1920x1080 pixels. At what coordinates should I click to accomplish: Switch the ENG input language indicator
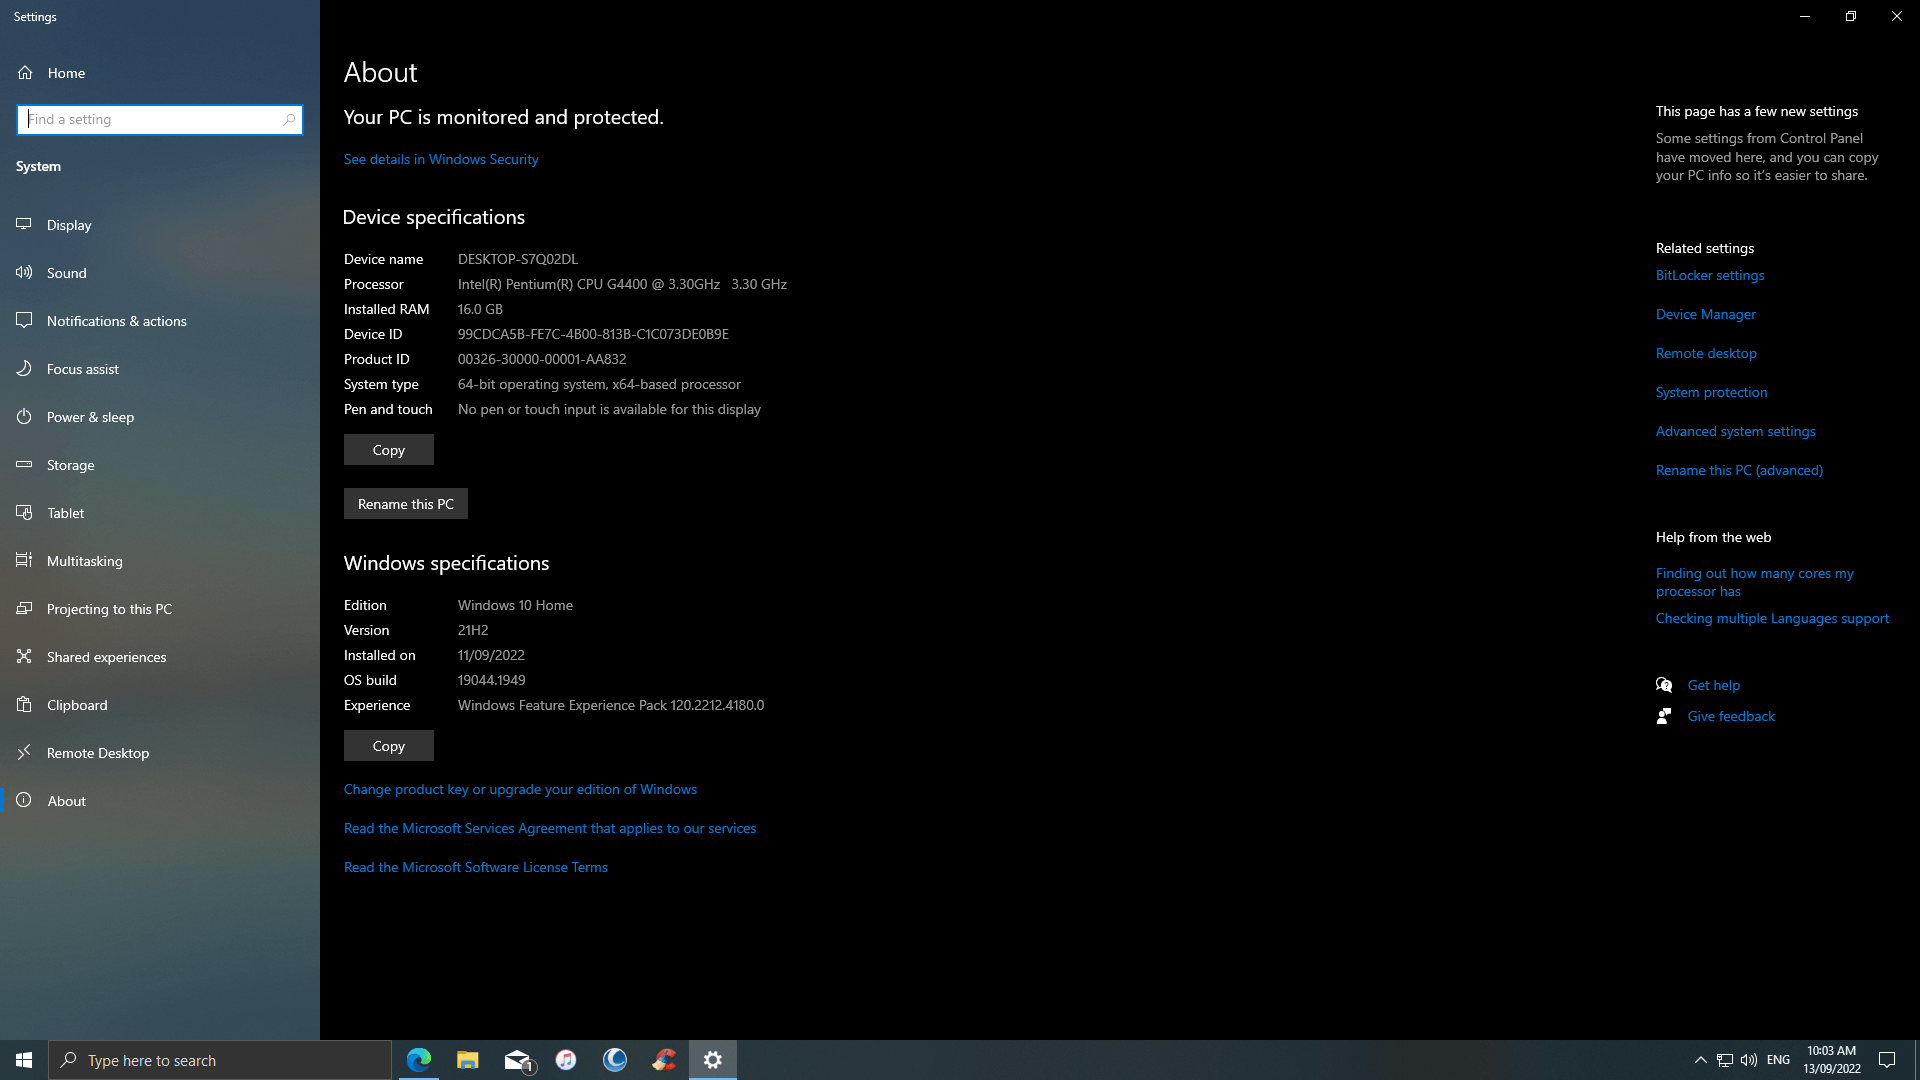[x=1778, y=1060]
